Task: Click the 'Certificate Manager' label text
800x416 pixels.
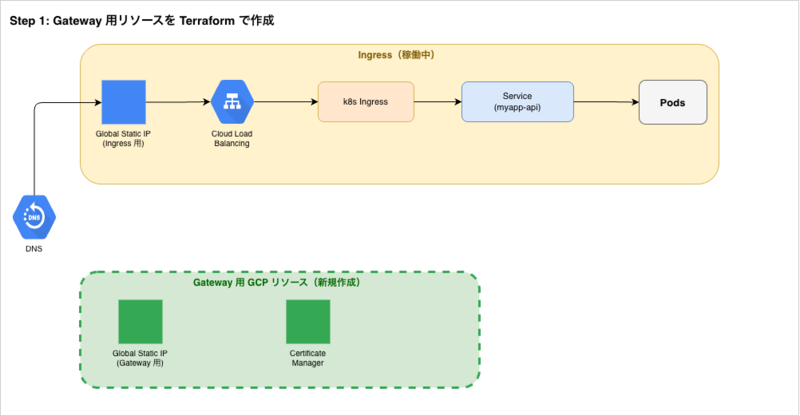Action: pos(308,358)
